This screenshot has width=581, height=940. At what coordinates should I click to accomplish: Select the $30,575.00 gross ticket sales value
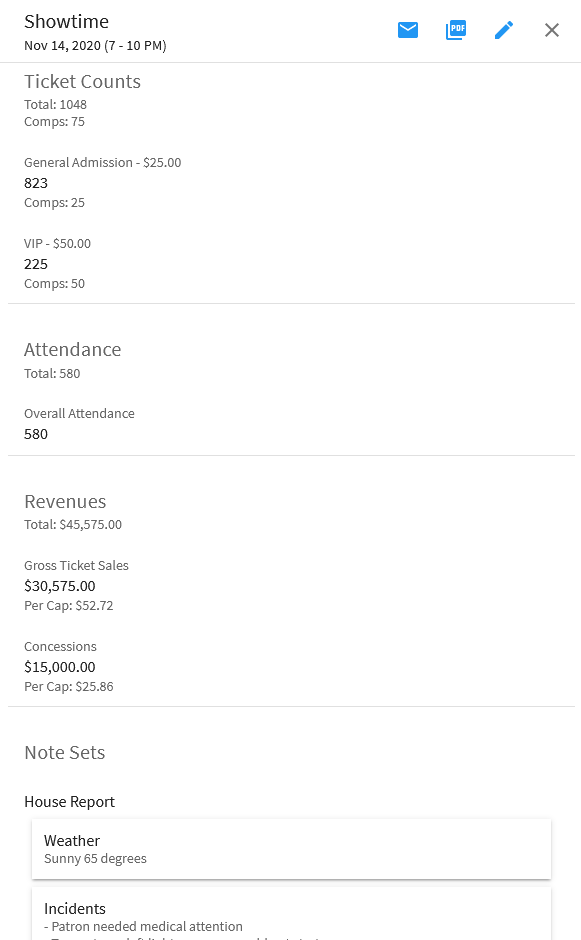pos(60,586)
